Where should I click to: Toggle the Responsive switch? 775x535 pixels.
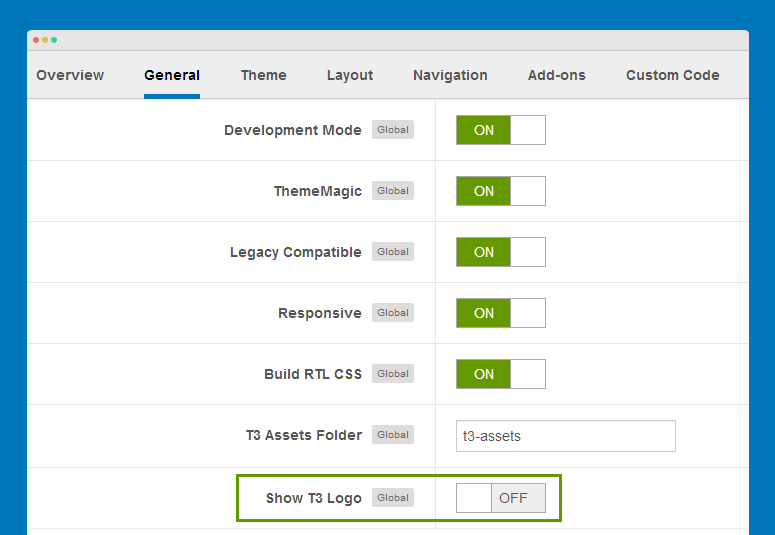501,313
